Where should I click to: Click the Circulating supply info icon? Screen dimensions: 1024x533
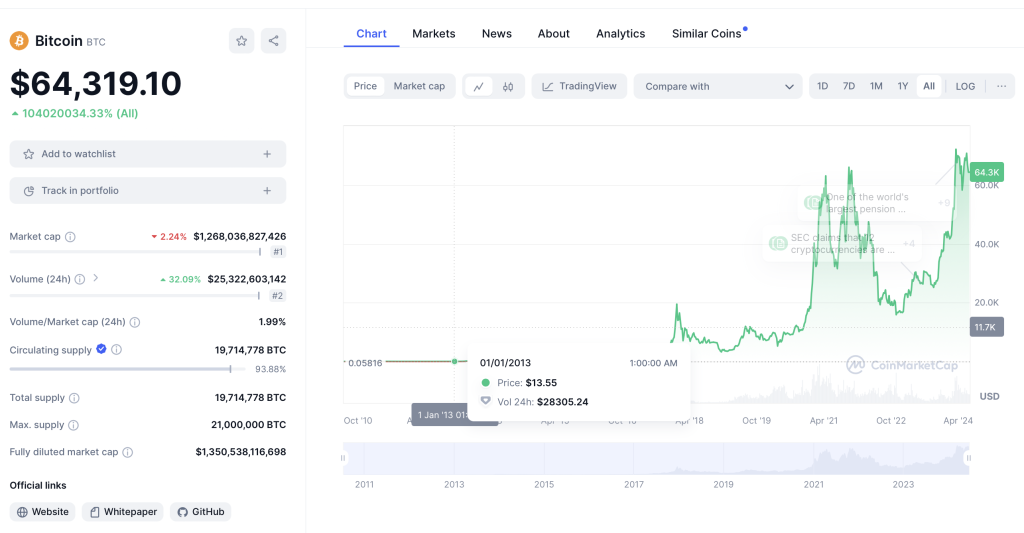tap(116, 349)
